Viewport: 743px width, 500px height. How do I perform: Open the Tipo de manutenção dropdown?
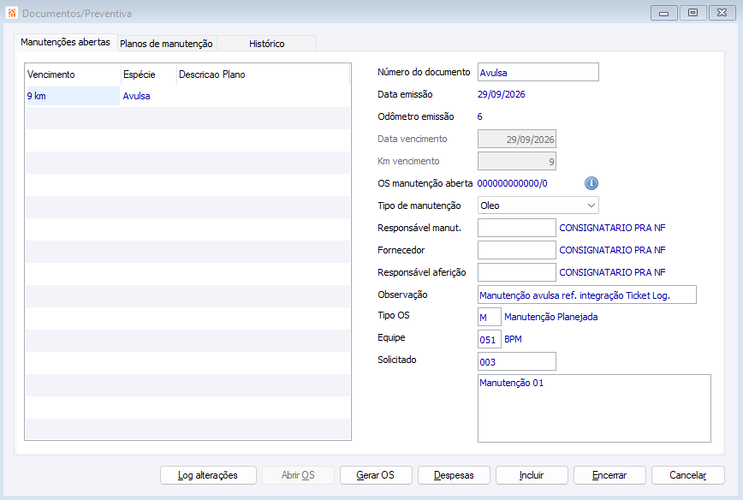coord(538,205)
